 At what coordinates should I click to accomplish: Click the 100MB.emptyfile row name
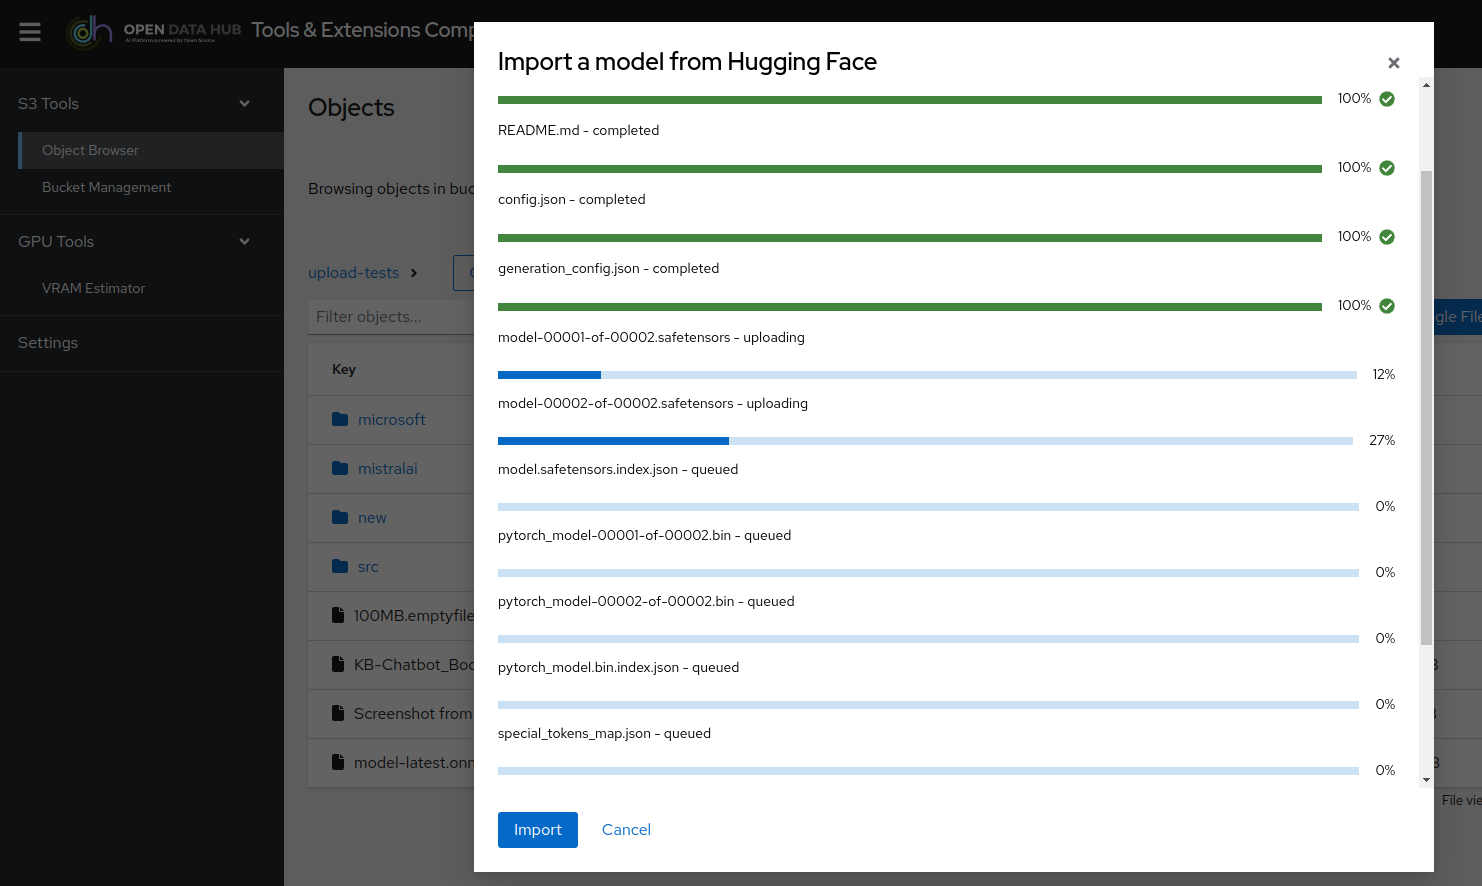tap(414, 615)
